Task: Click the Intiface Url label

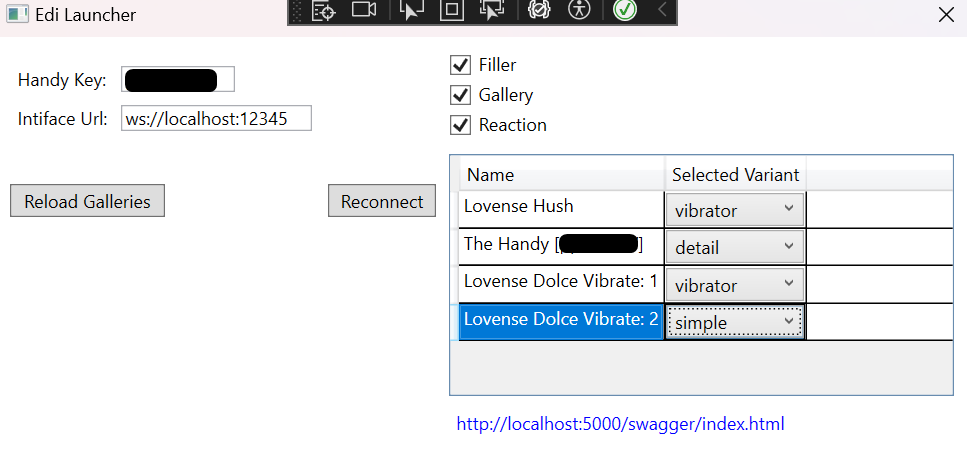Action: [63, 118]
